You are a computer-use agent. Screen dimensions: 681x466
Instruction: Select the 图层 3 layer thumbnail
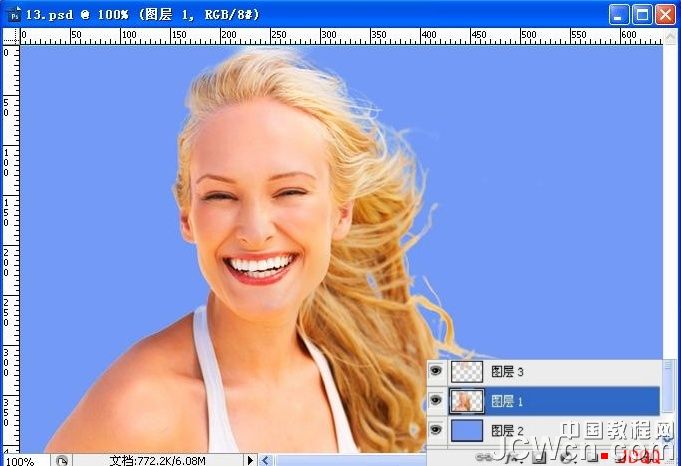pyautogui.click(x=466, y=372)
